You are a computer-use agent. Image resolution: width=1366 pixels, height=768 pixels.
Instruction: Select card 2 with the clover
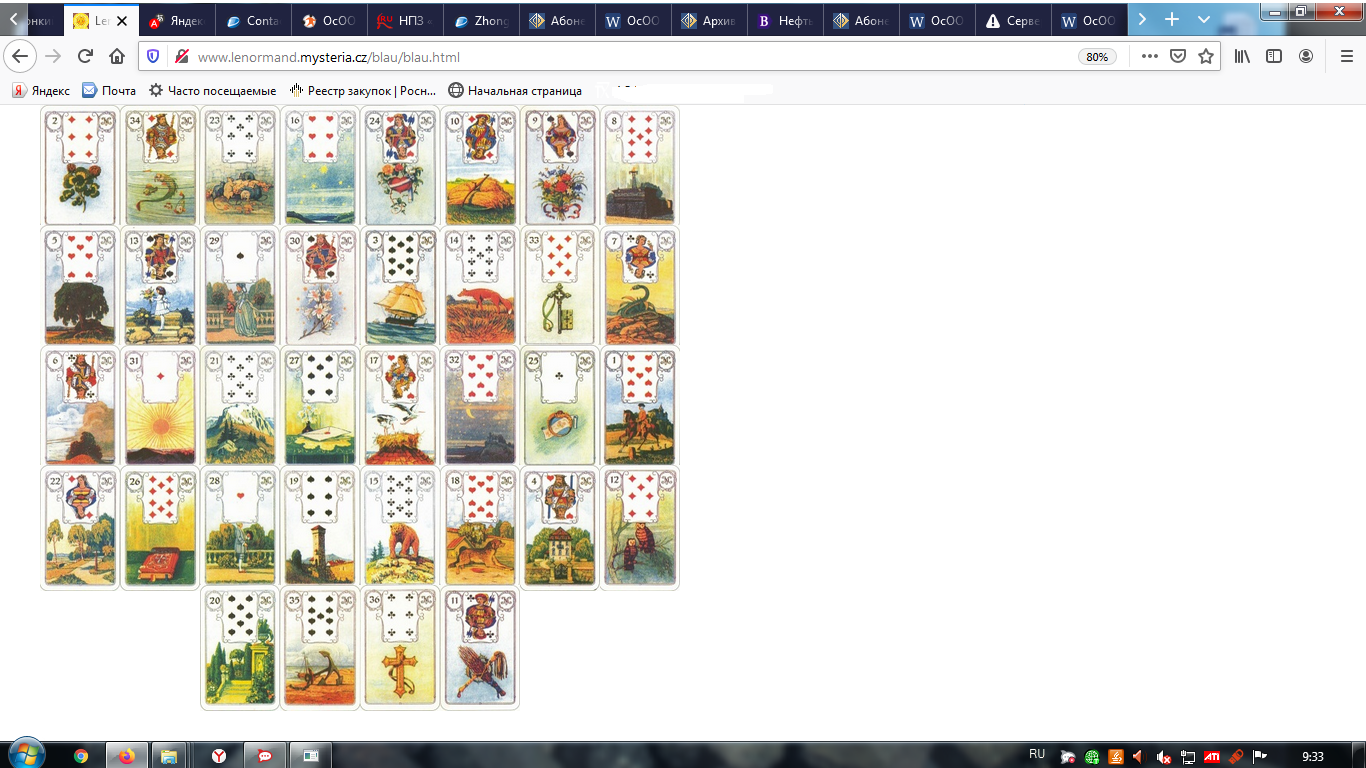point(80,167)
